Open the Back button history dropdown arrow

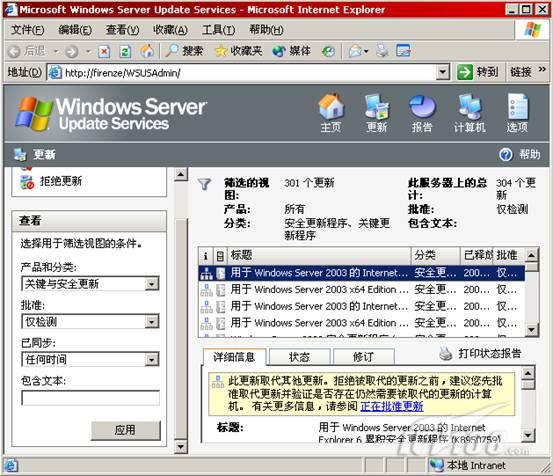point(56,52)
